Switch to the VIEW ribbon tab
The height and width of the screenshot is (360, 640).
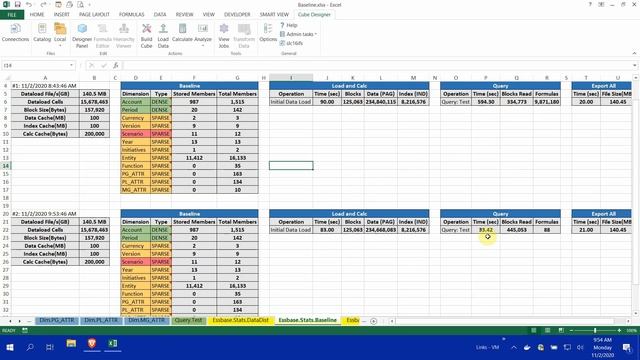pos(209,15)
